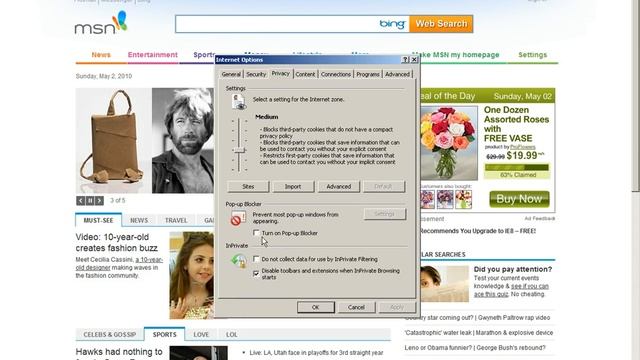
Task: Enable the Turn on Pop-up Blocker checkbox
Action: pyautogui.click(x=256, y=233)
